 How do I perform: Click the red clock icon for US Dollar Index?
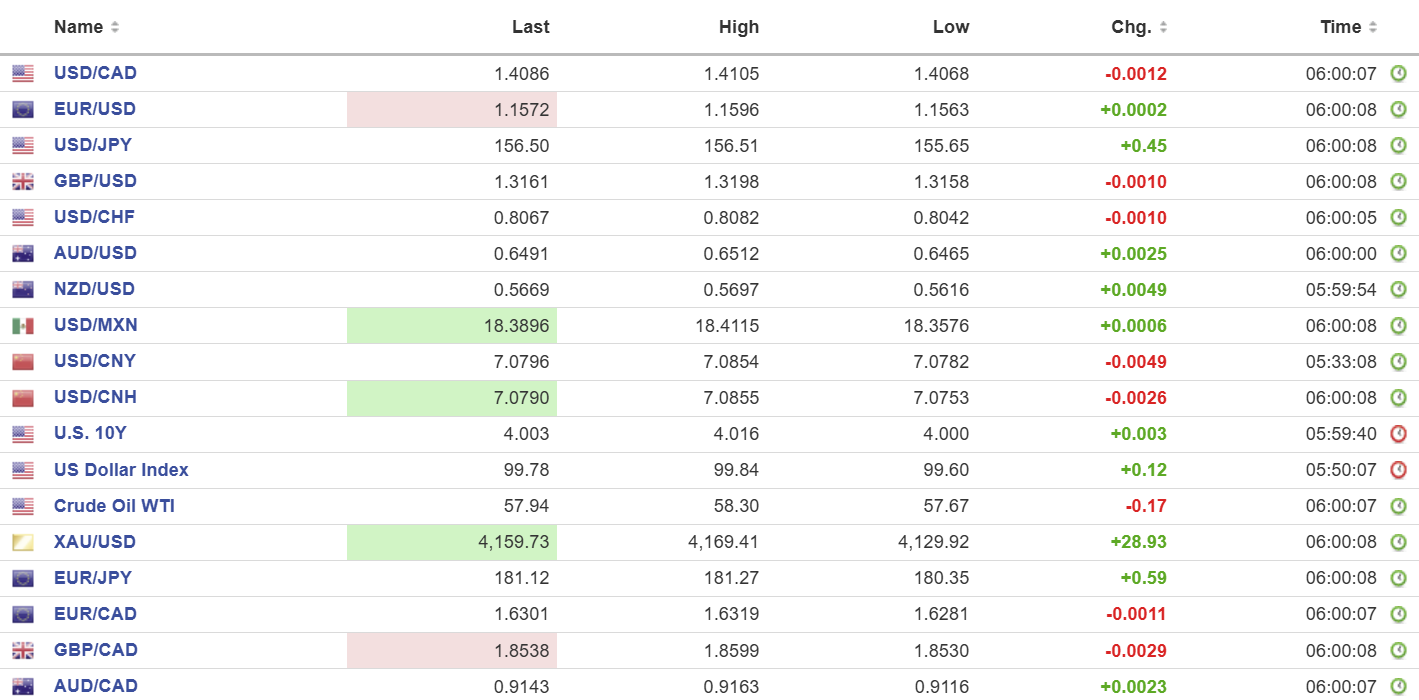coord(1398,470)
